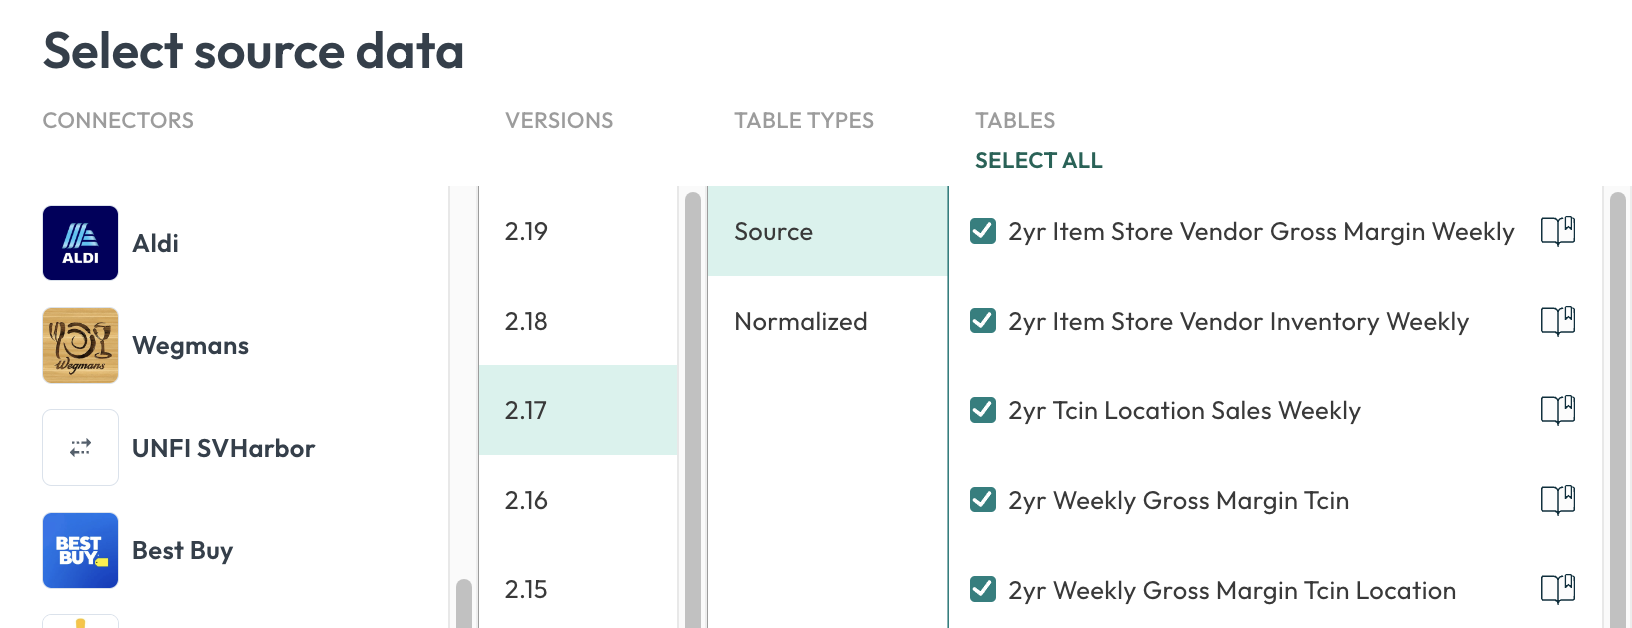Screen dimensions: 1632x628
Task: Click the 2yr Weekly Gross Margin Tcin label
Action: (x=1179, y=500)
